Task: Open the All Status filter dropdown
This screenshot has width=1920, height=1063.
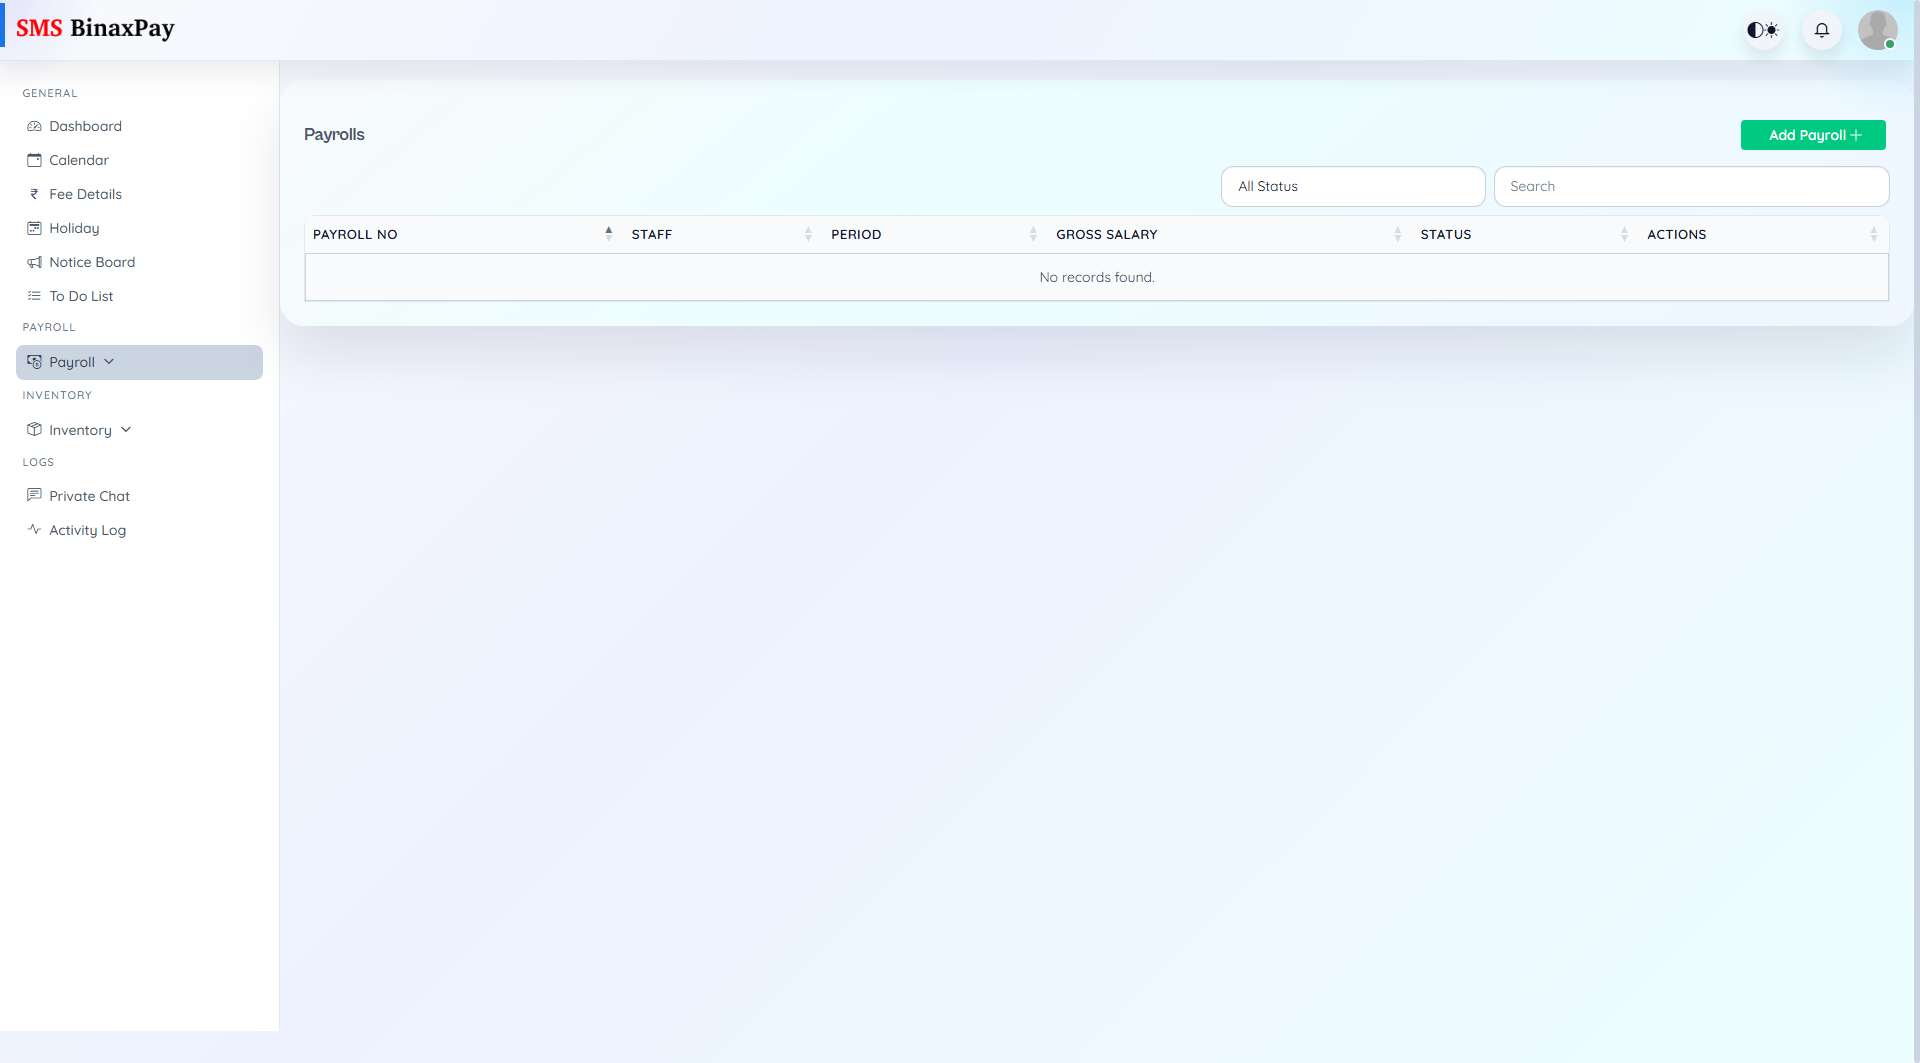Action: tap(1353, 186)
